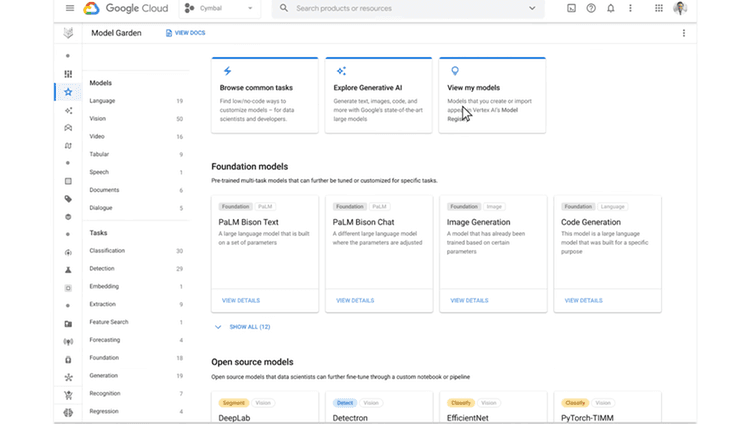Click the PaLM Bison Text card title

(248, 222)
